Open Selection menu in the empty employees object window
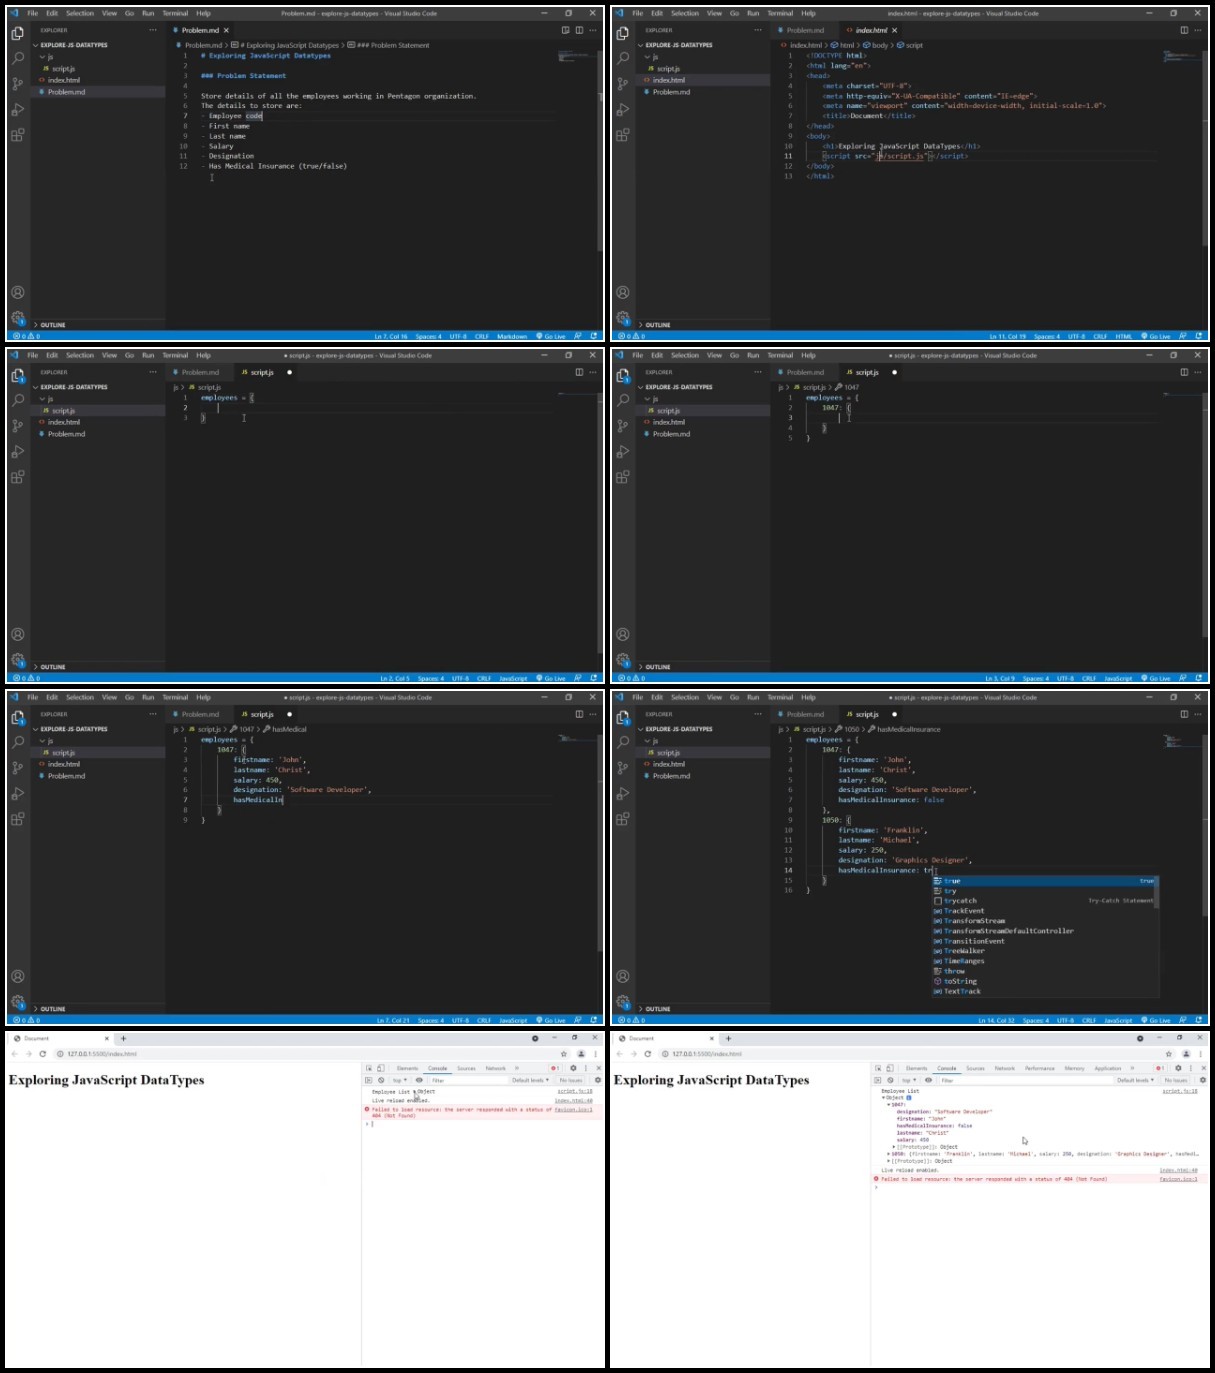Viewport: 1215px width, 1373px height. click(80, 355)
